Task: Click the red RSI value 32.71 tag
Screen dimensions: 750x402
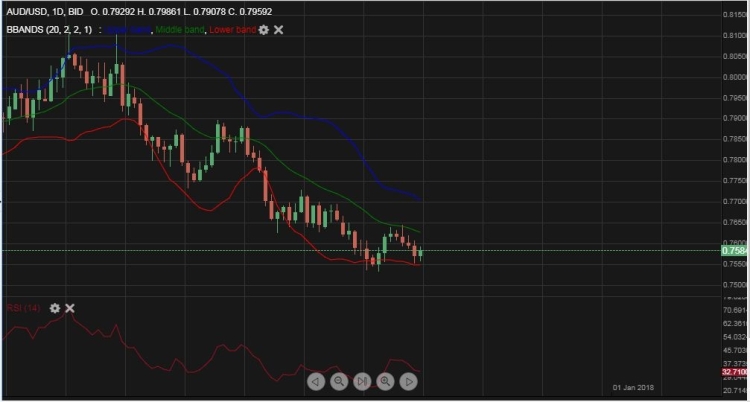Action: pyautogui.click(x=733, y=371)
